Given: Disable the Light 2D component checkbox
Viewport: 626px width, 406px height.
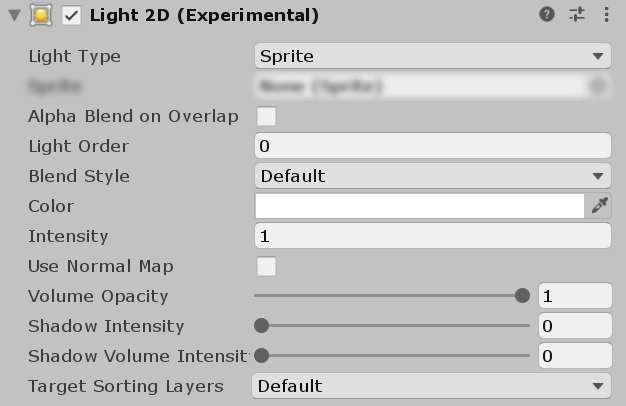Looking at the screenshot, I should coord(71,15).
